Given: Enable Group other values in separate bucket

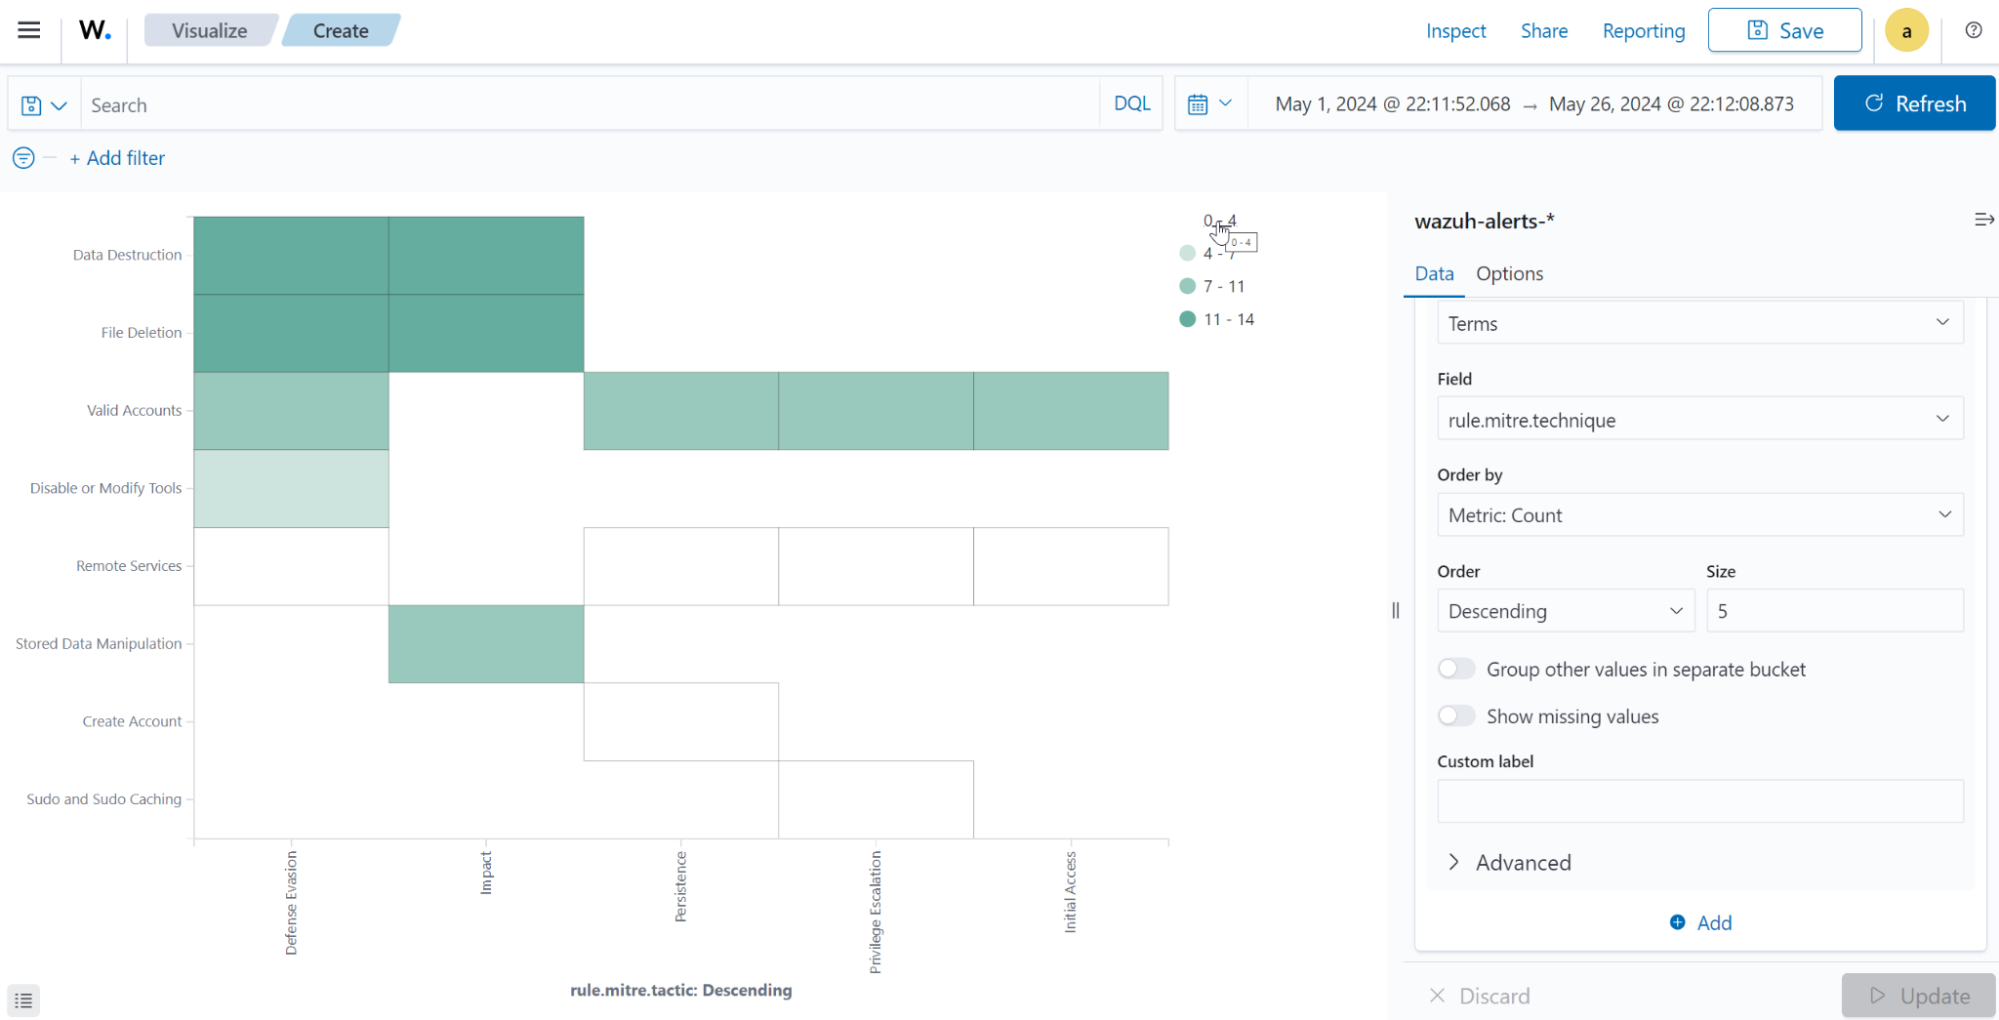Looking at the screenshot, I should (1456, 668).
